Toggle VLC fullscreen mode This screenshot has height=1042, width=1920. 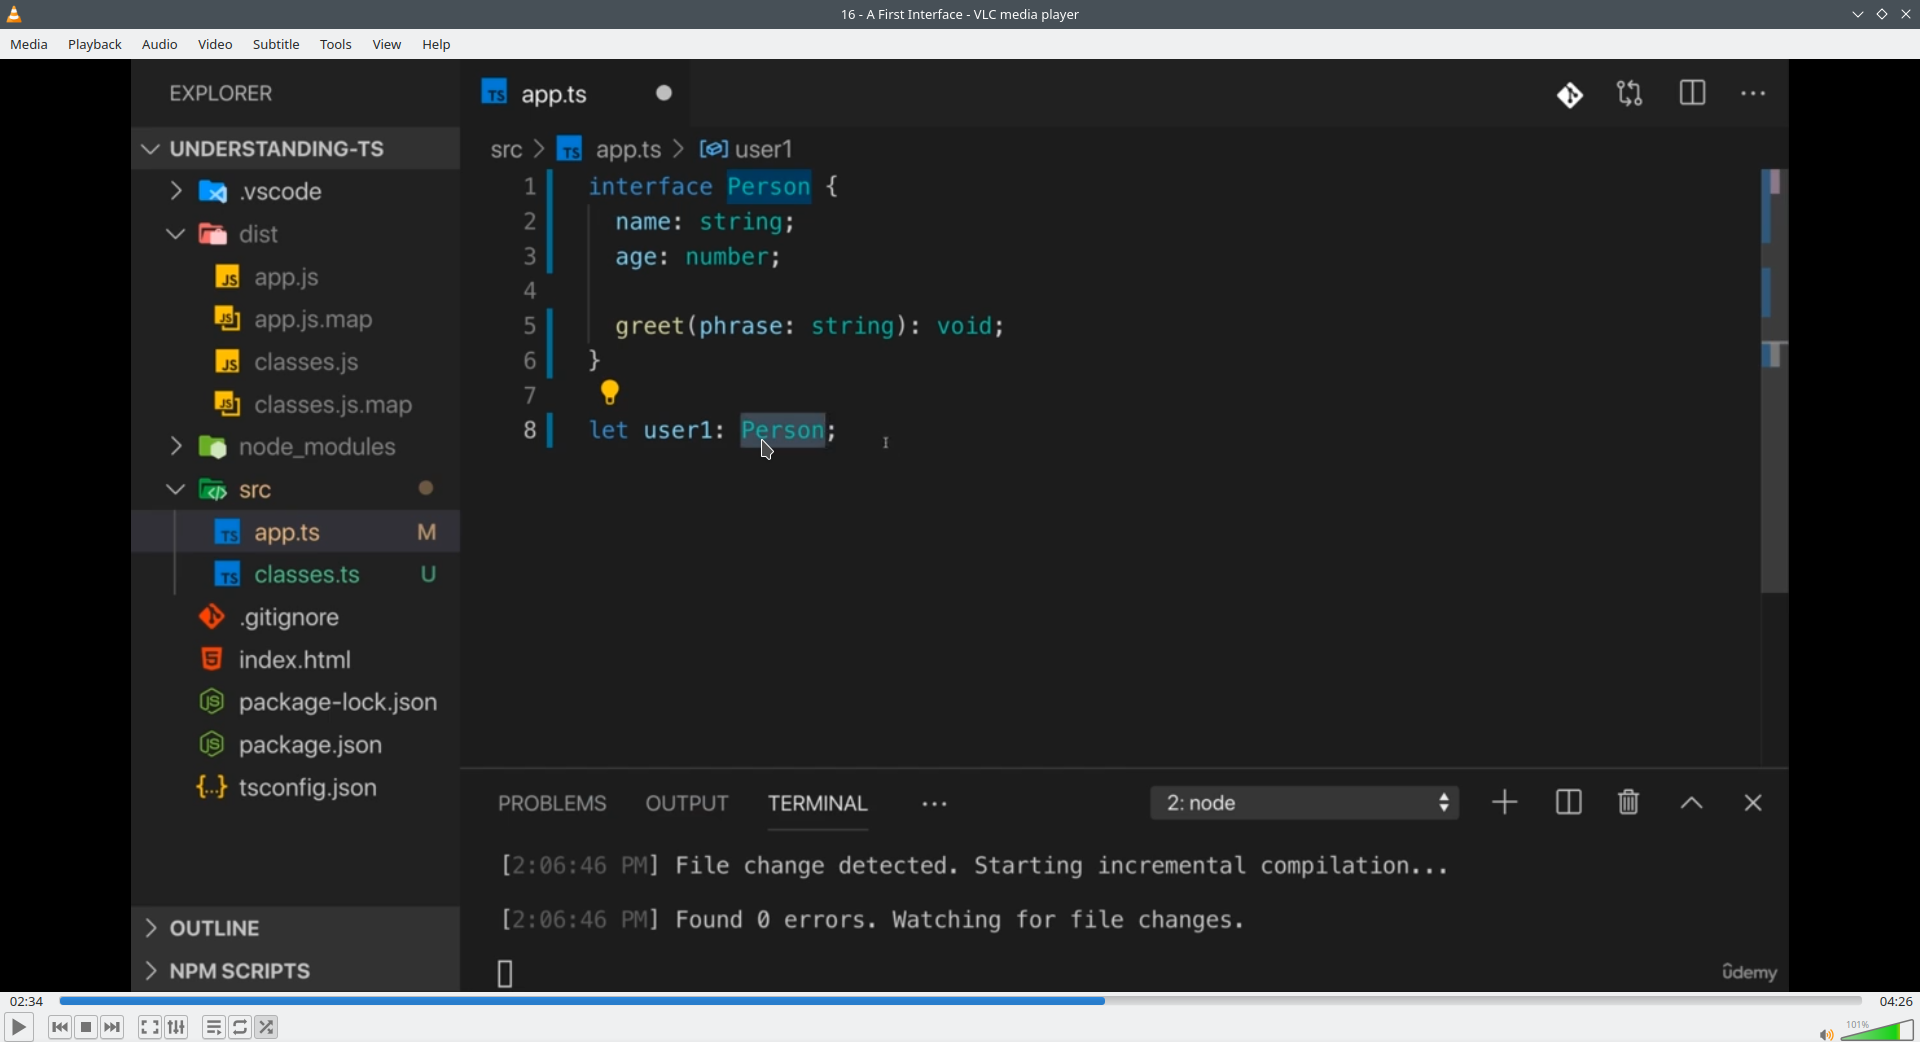coord(150,1027)
